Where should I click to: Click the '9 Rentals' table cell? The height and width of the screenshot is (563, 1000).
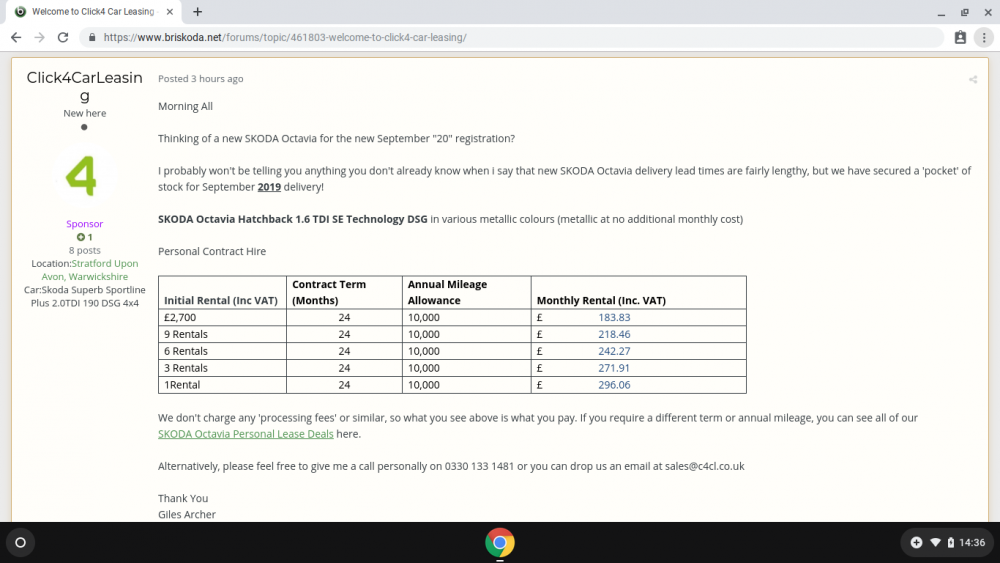point(222,334)
